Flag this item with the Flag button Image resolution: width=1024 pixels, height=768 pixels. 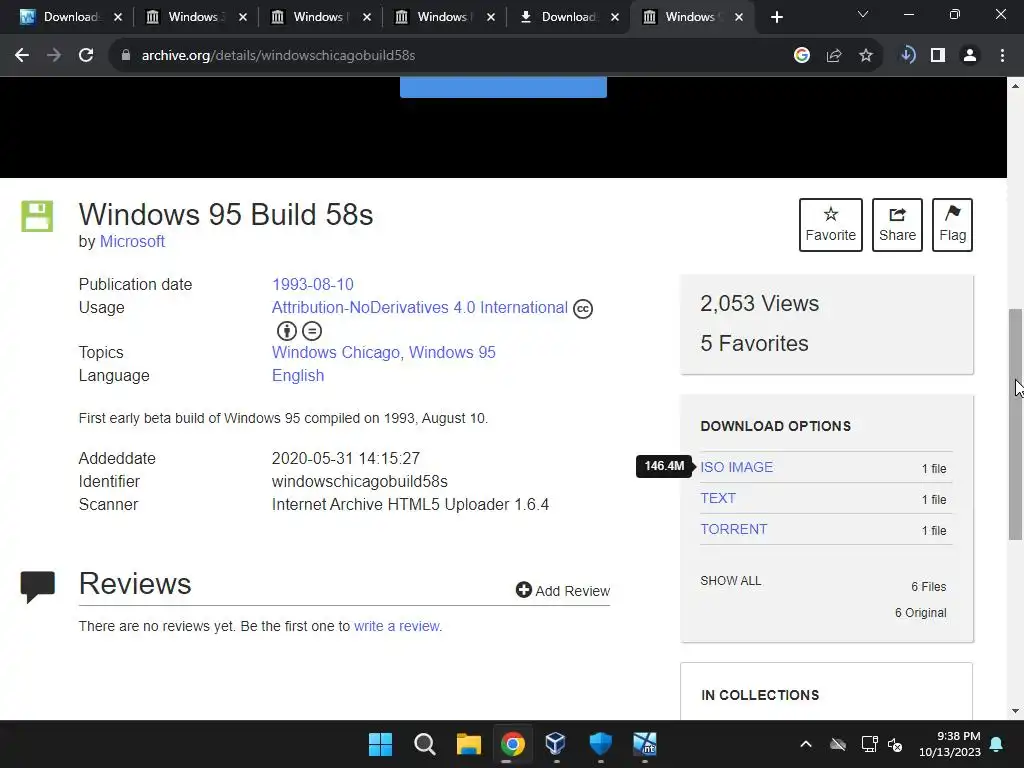click(x=952, y=225)
